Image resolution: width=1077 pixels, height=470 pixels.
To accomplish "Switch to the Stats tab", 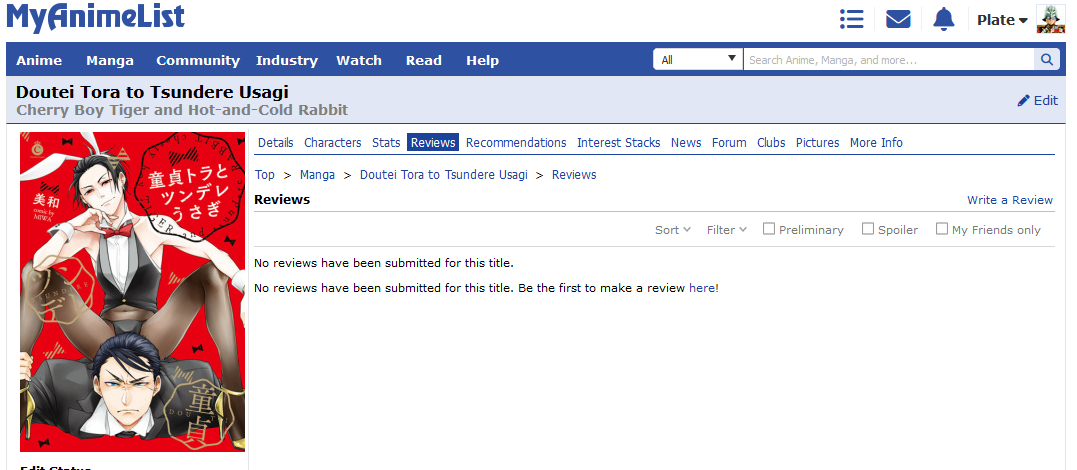I will coord(386,142).
